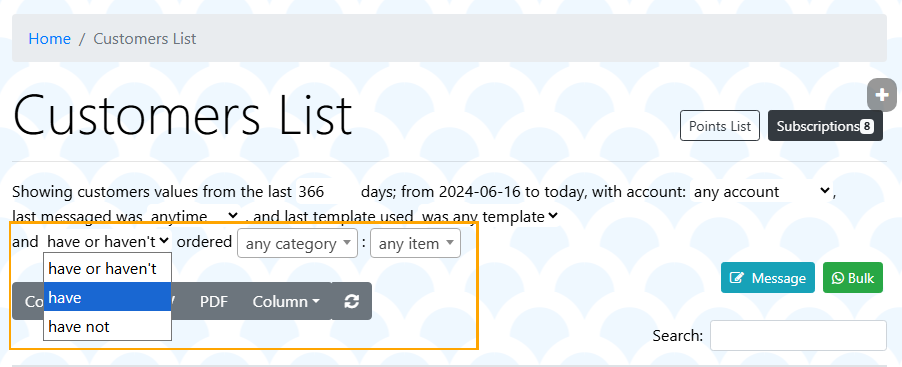Click the Message button with the edit icon
The image size is (902, 367).
click(767, 278)
